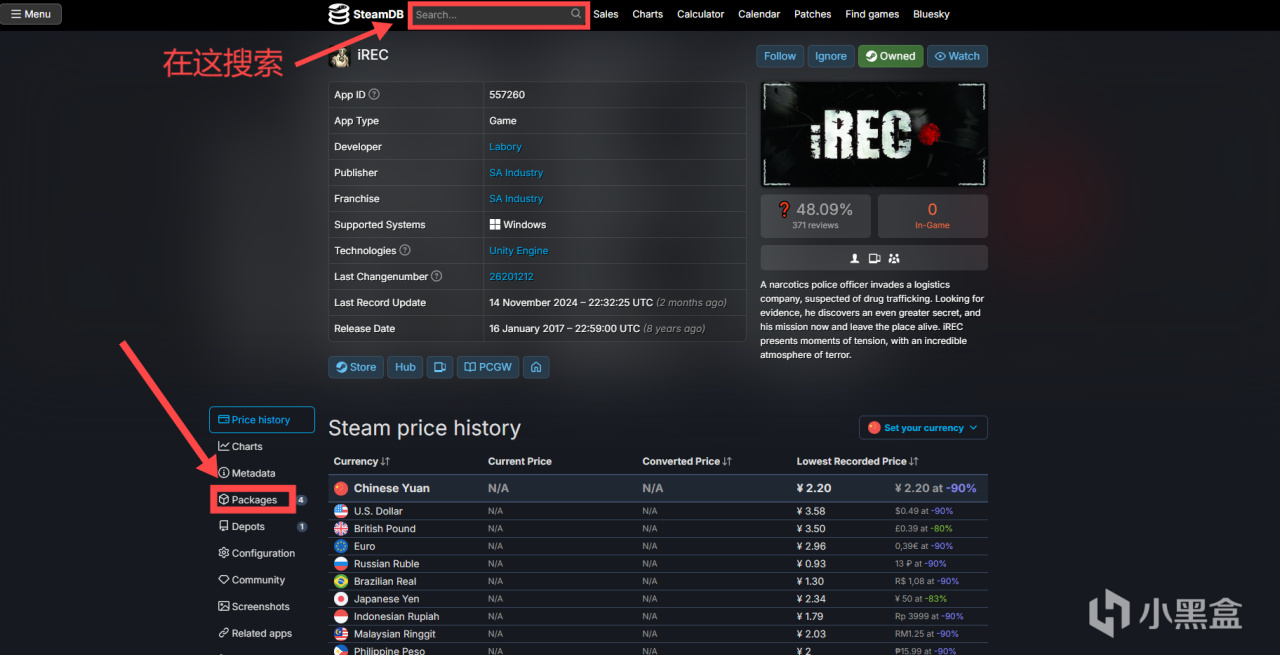The height and width of the screenshot is (655, 1280).
Task: Open the 48.09% reviews box
Action: [x=815, y=216]
